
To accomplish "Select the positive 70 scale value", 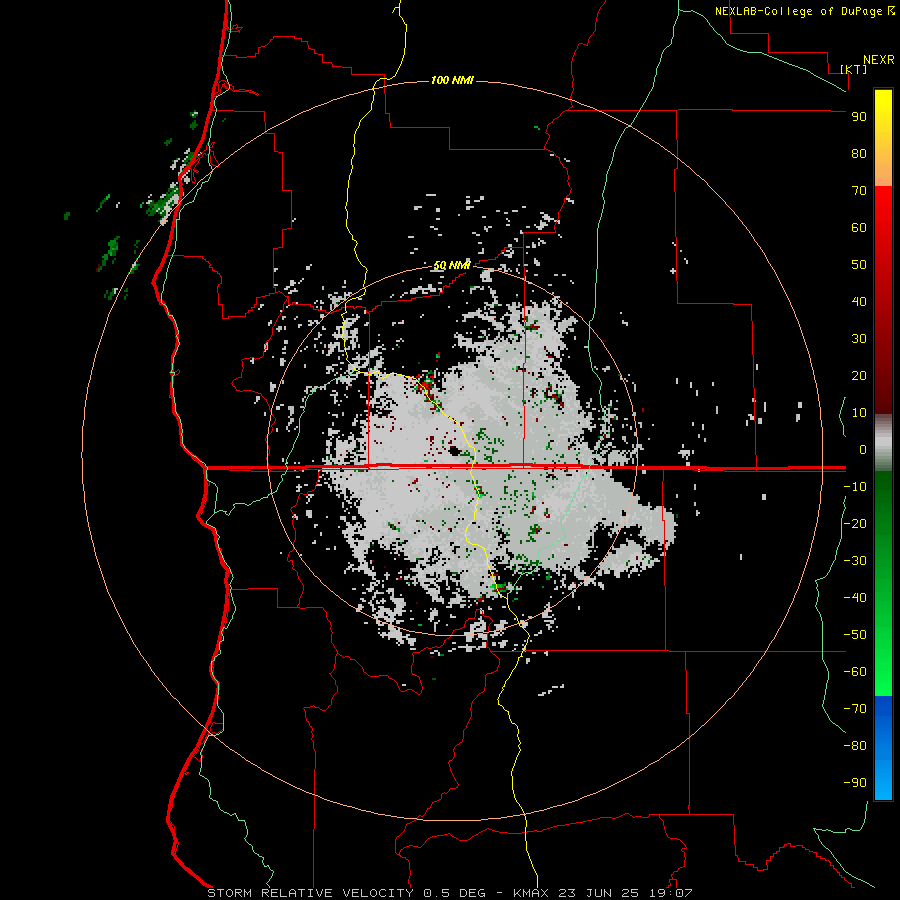I will pos(859,191).
